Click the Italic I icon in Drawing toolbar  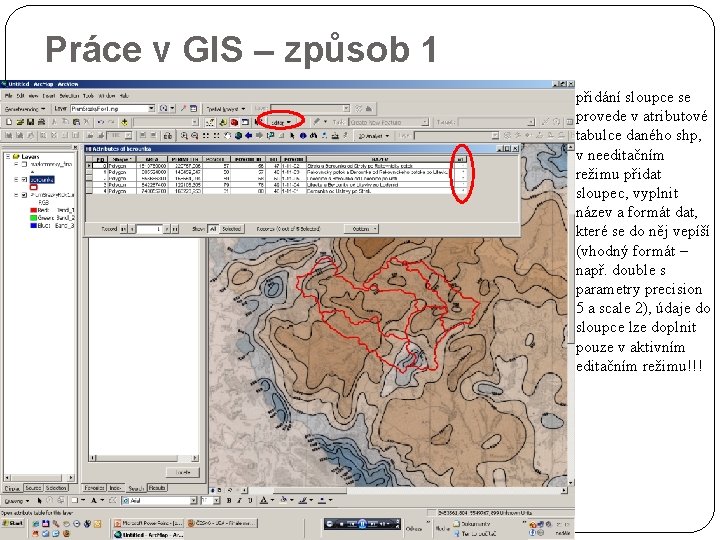[x=239, y=501]
